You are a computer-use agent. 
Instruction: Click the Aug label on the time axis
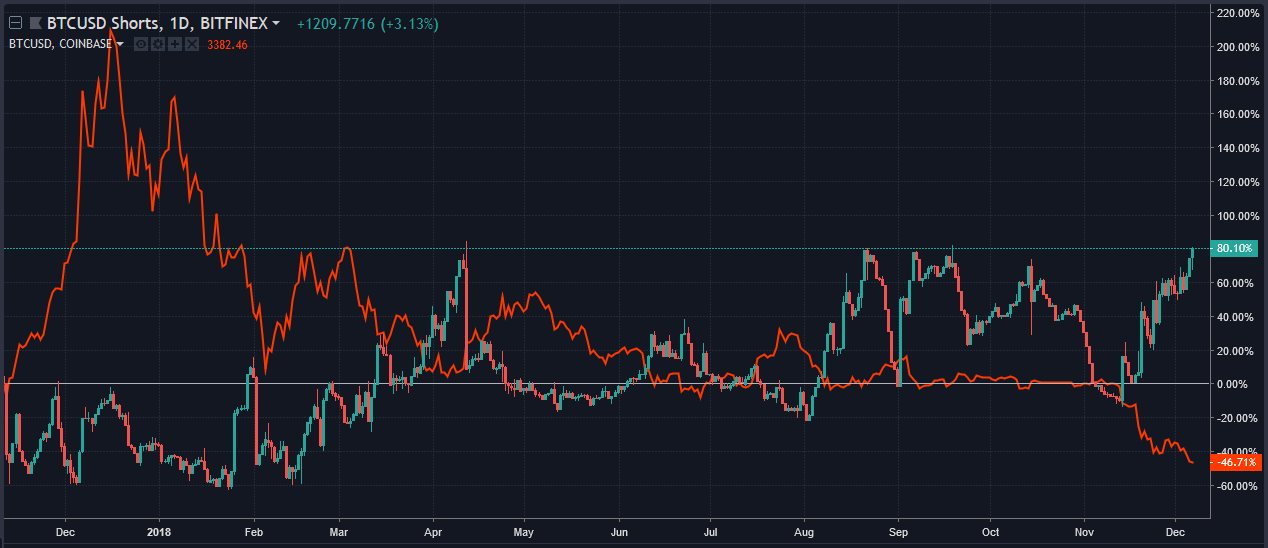tap(804, 534)
